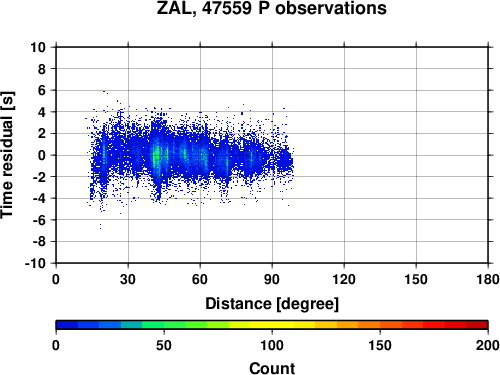This screenshot has height=375, width=500.
Task: Click the 'Distance [degree]' x-axis label
Action: 272,304
